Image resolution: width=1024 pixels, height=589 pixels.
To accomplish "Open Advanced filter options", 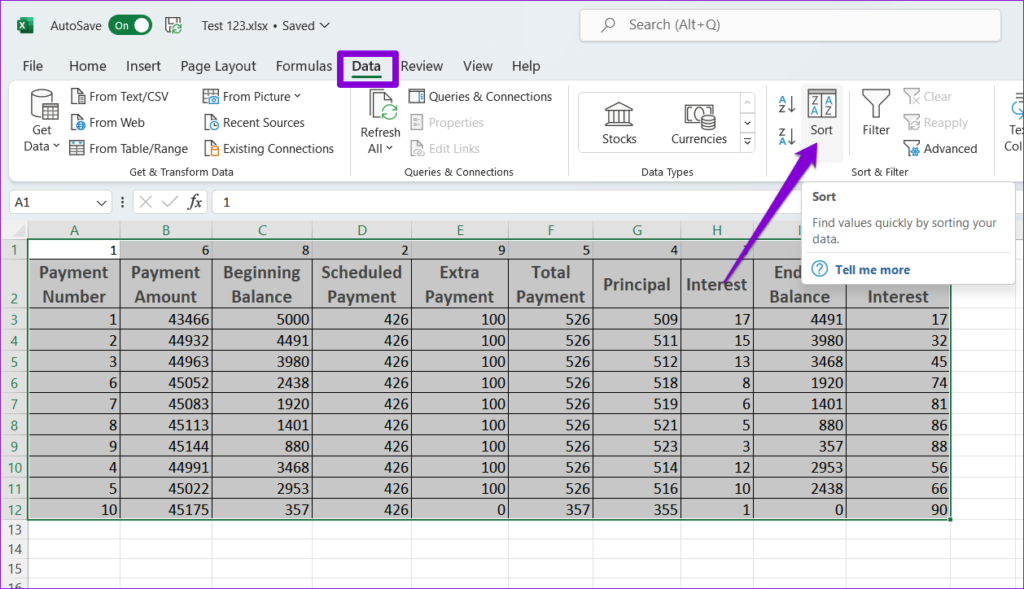I will (x=941, y=148).
